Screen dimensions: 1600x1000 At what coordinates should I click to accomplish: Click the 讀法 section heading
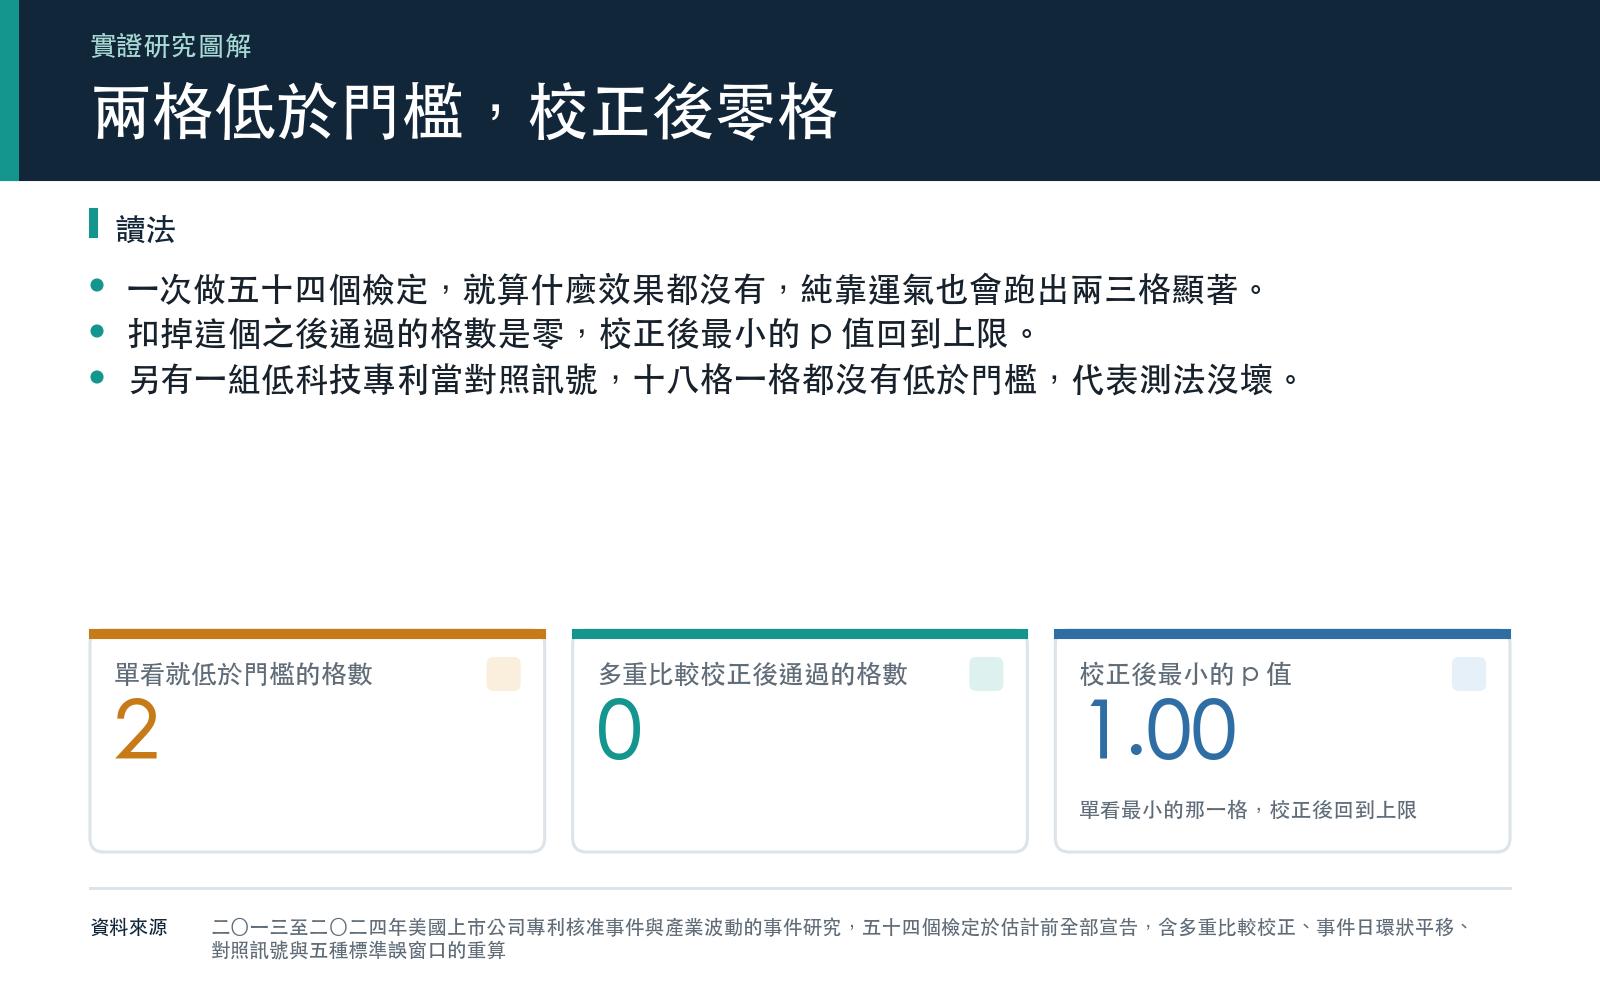click(146, 230)
